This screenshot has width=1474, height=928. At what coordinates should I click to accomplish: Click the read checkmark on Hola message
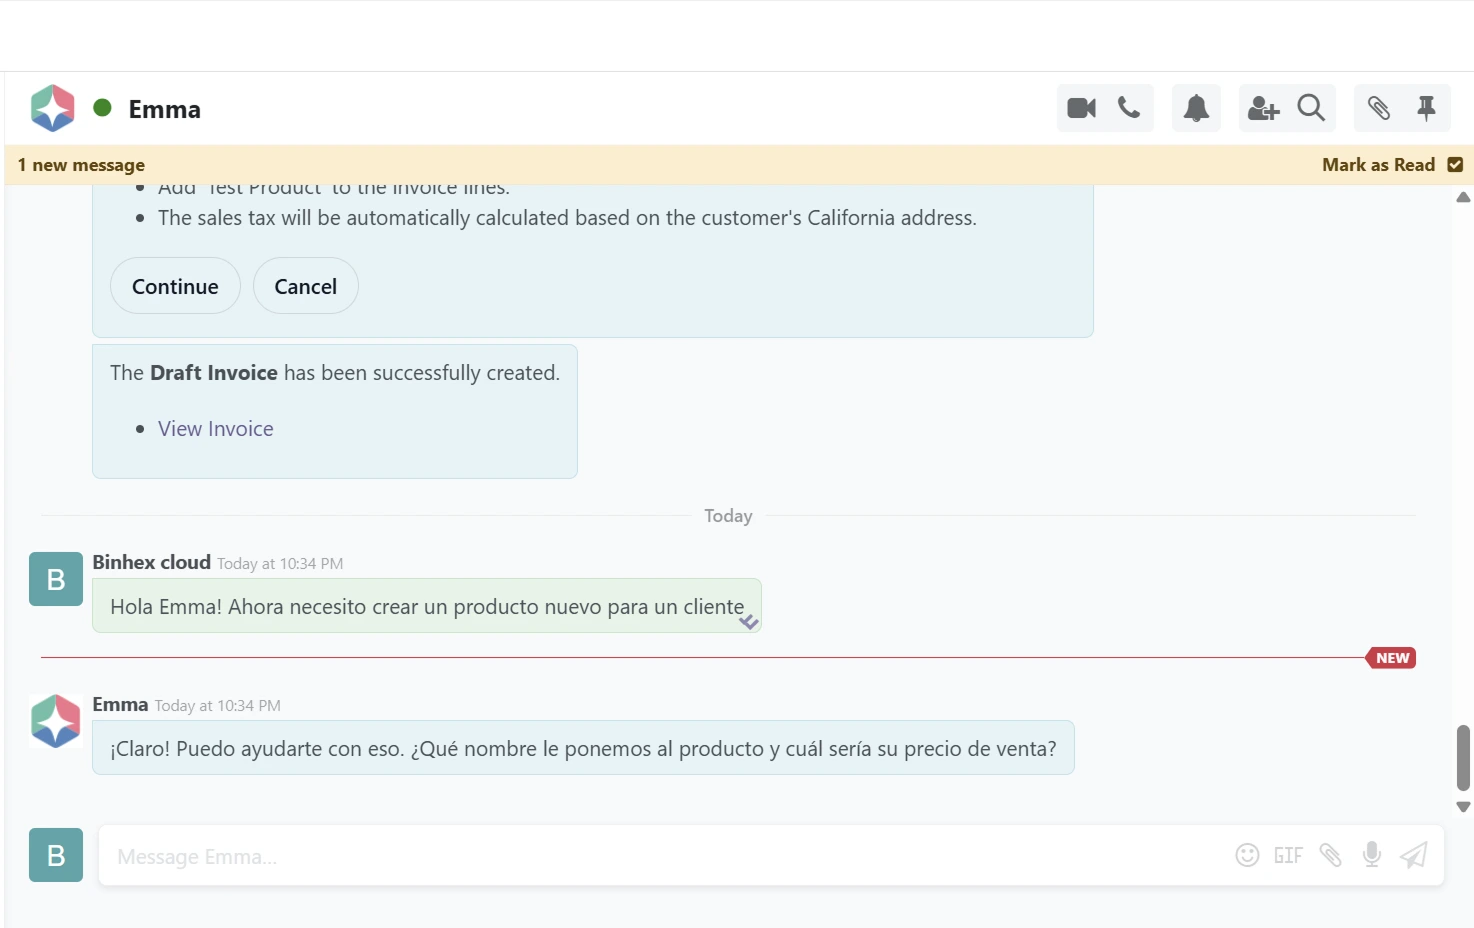point(749,622)
